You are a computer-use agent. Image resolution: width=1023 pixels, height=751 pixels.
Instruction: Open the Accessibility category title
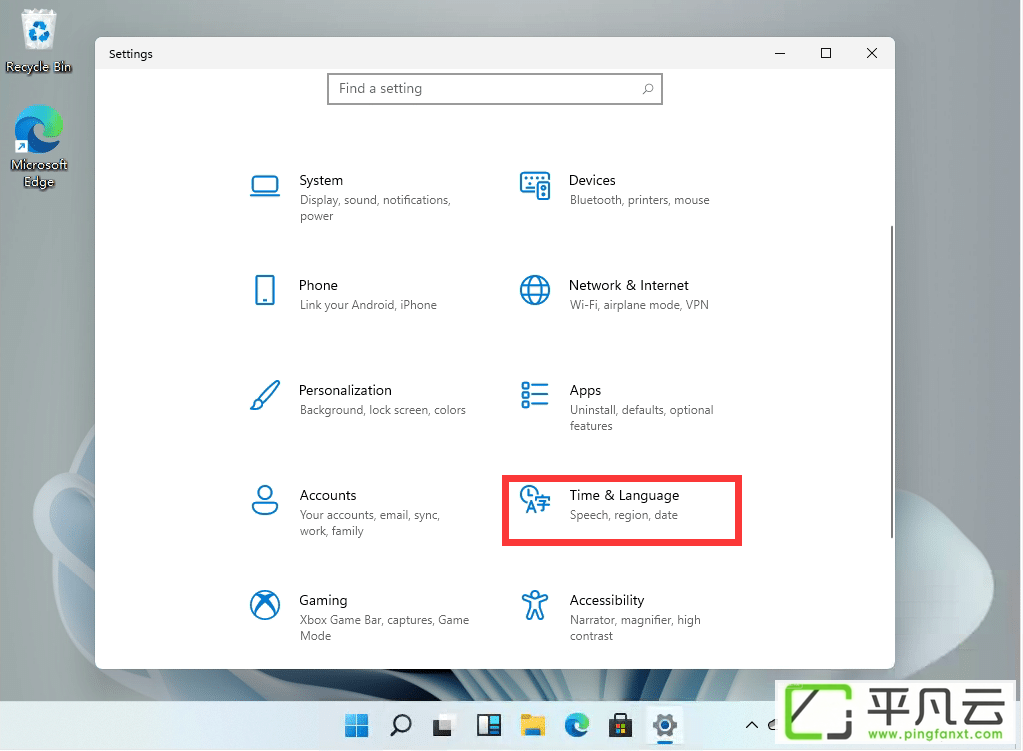pos(607,600)
